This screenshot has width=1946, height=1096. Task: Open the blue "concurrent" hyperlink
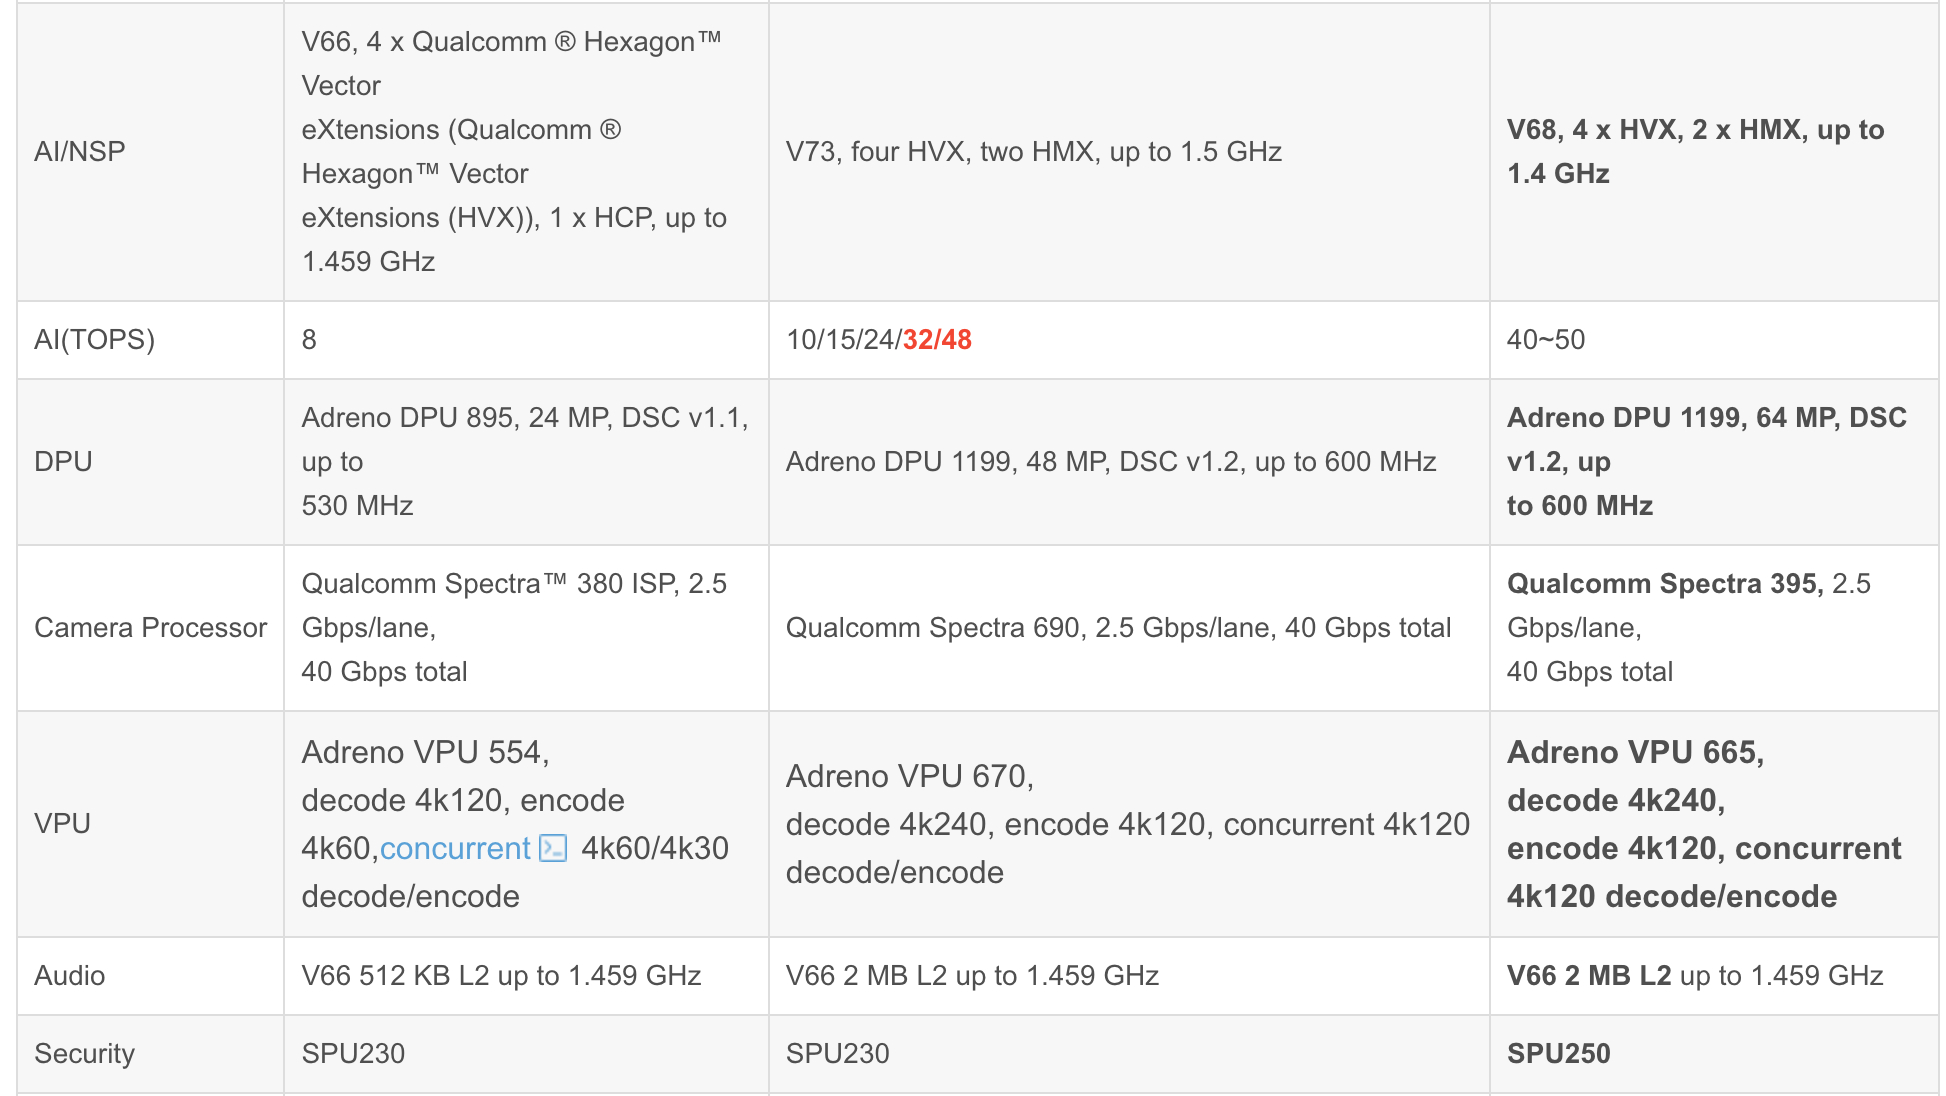455,848
